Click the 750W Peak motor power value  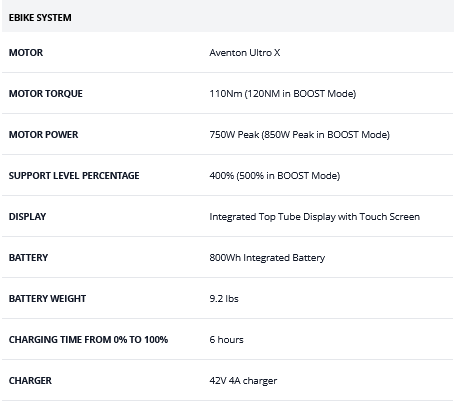(x=299, y=135)
